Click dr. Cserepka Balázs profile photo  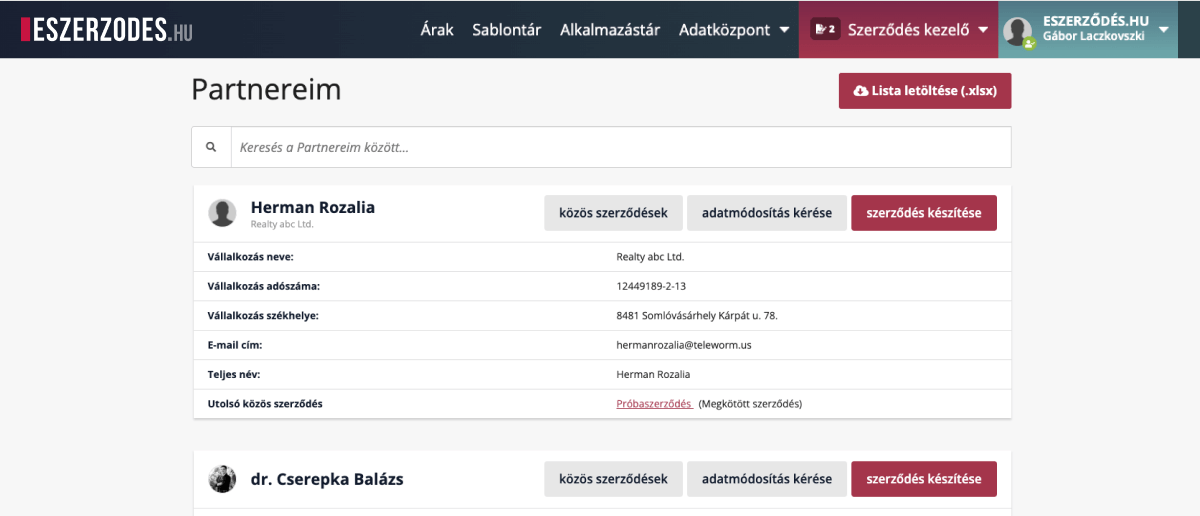(222, 479)
